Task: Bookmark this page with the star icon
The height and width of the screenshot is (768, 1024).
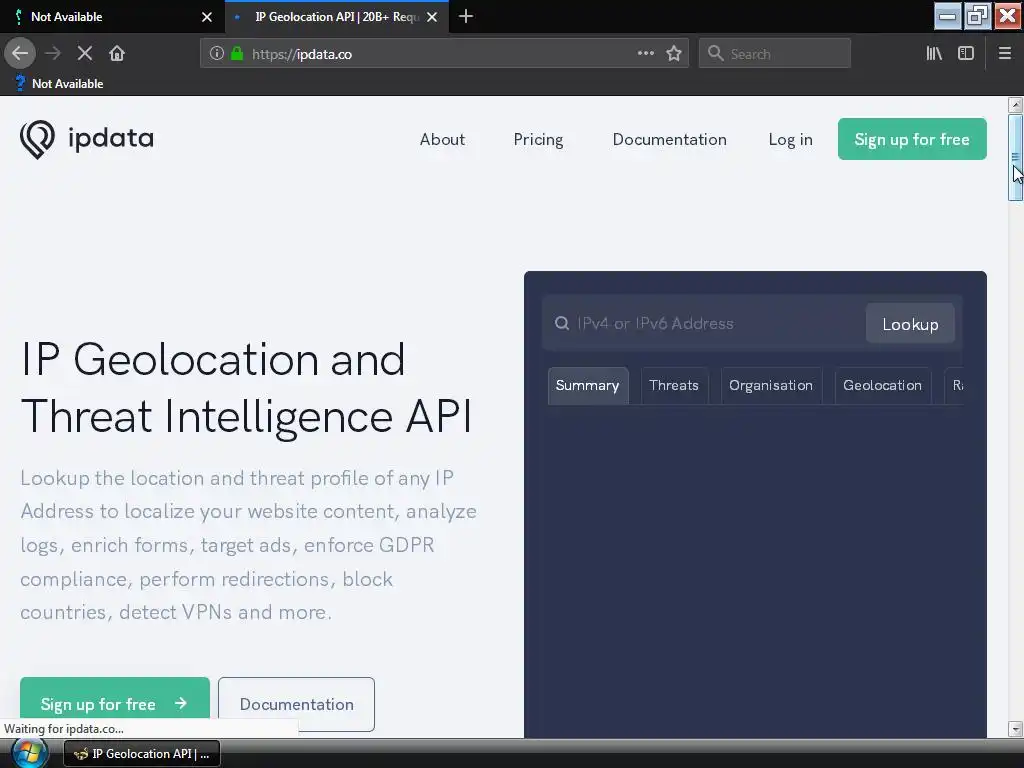Action: click(674, 54)
